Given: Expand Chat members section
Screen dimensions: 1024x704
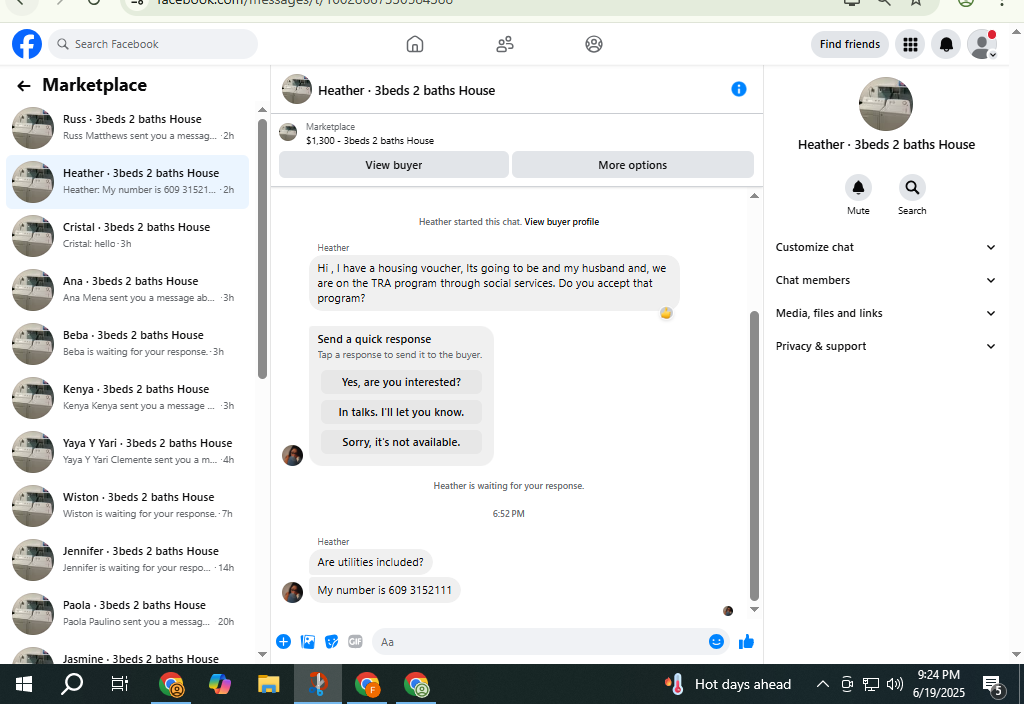Looking at the screenshot, I should point(886,280).
